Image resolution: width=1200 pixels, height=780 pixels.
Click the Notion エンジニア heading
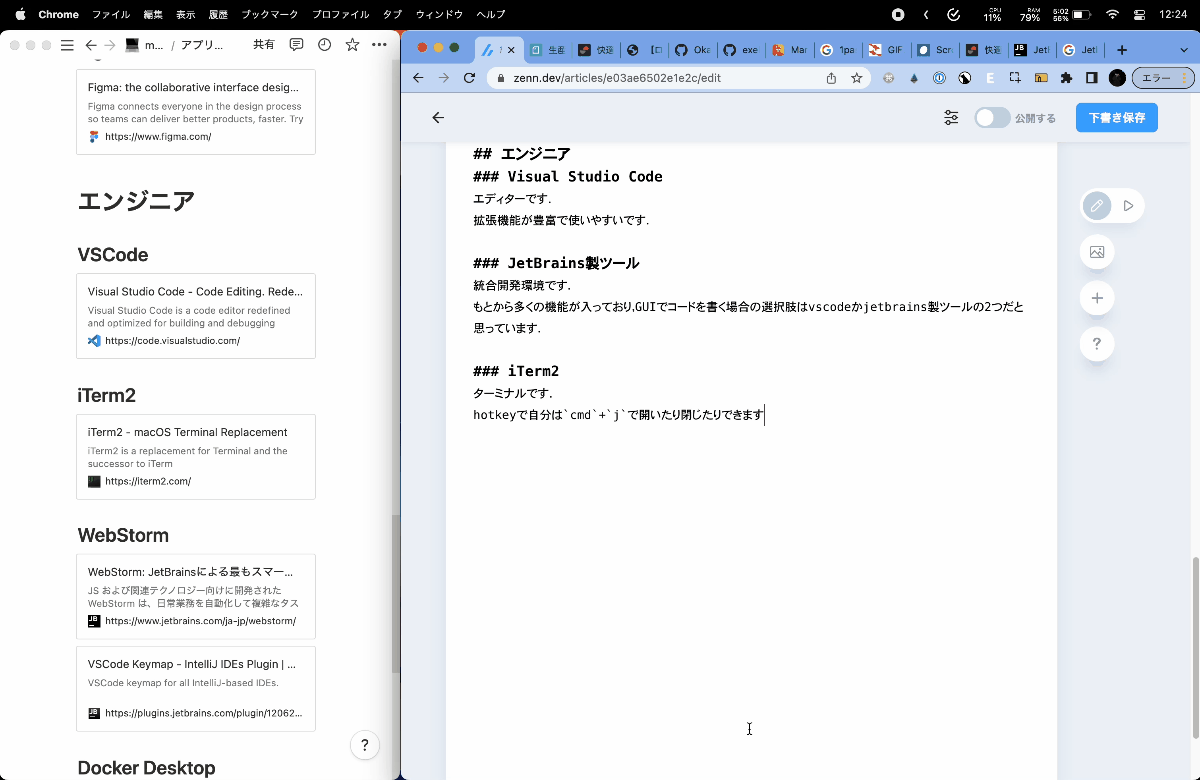coord(136,201)
